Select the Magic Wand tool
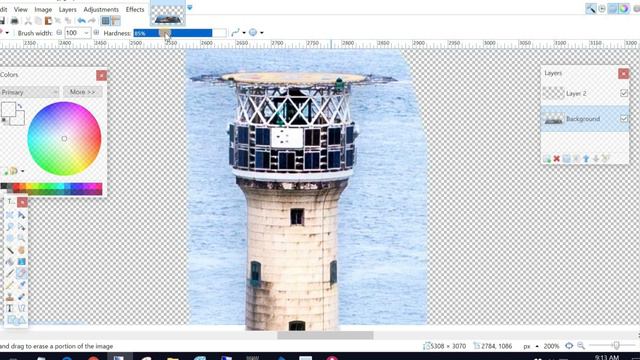This screenshot has width=640, height=360. 10,250
